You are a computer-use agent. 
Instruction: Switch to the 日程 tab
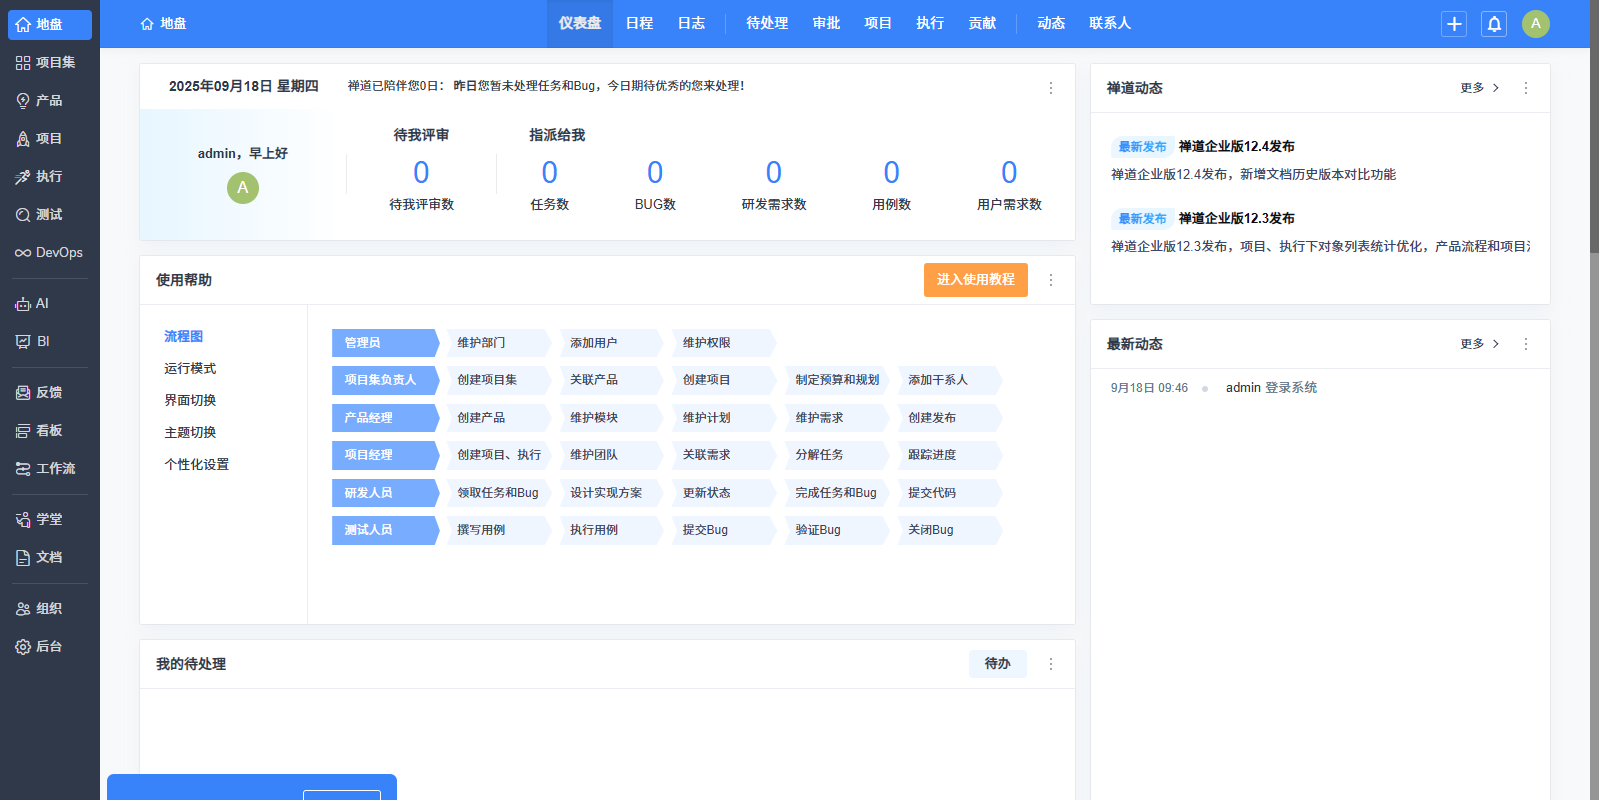639,23
